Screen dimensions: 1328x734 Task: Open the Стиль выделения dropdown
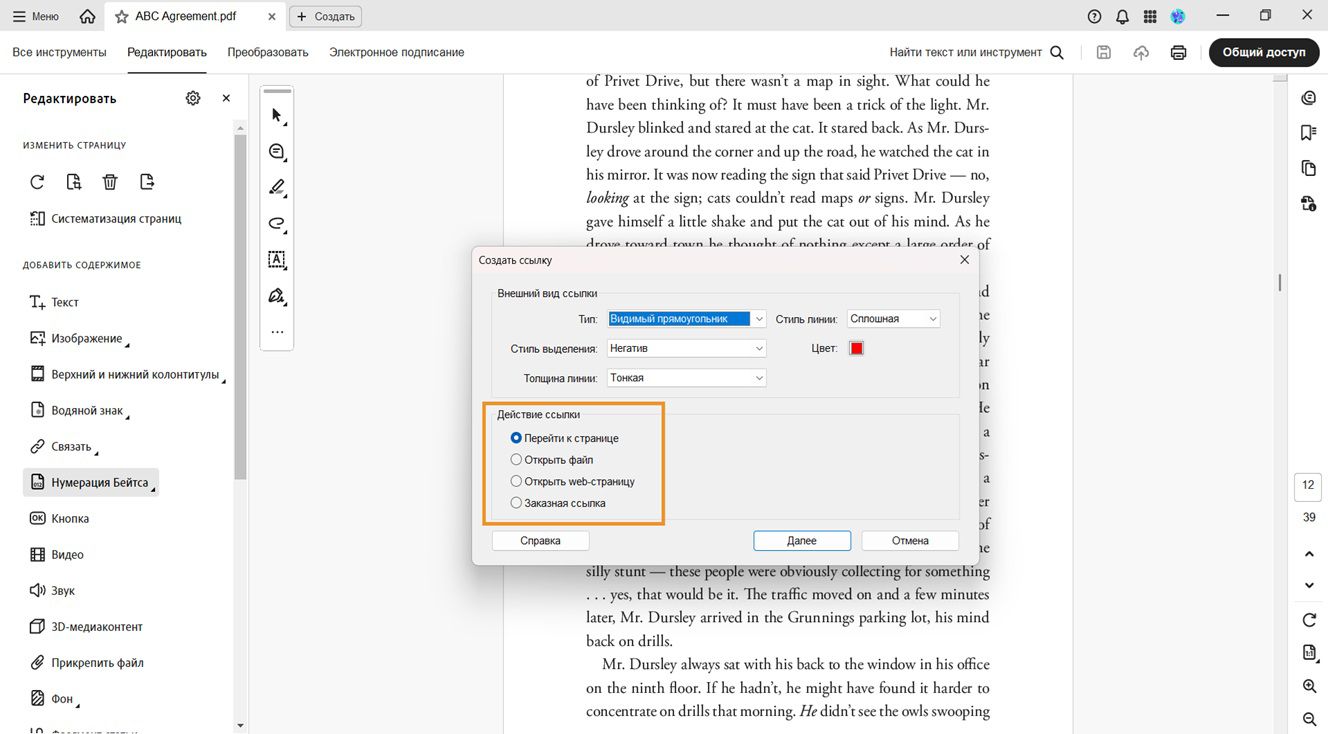pos(686,348)
